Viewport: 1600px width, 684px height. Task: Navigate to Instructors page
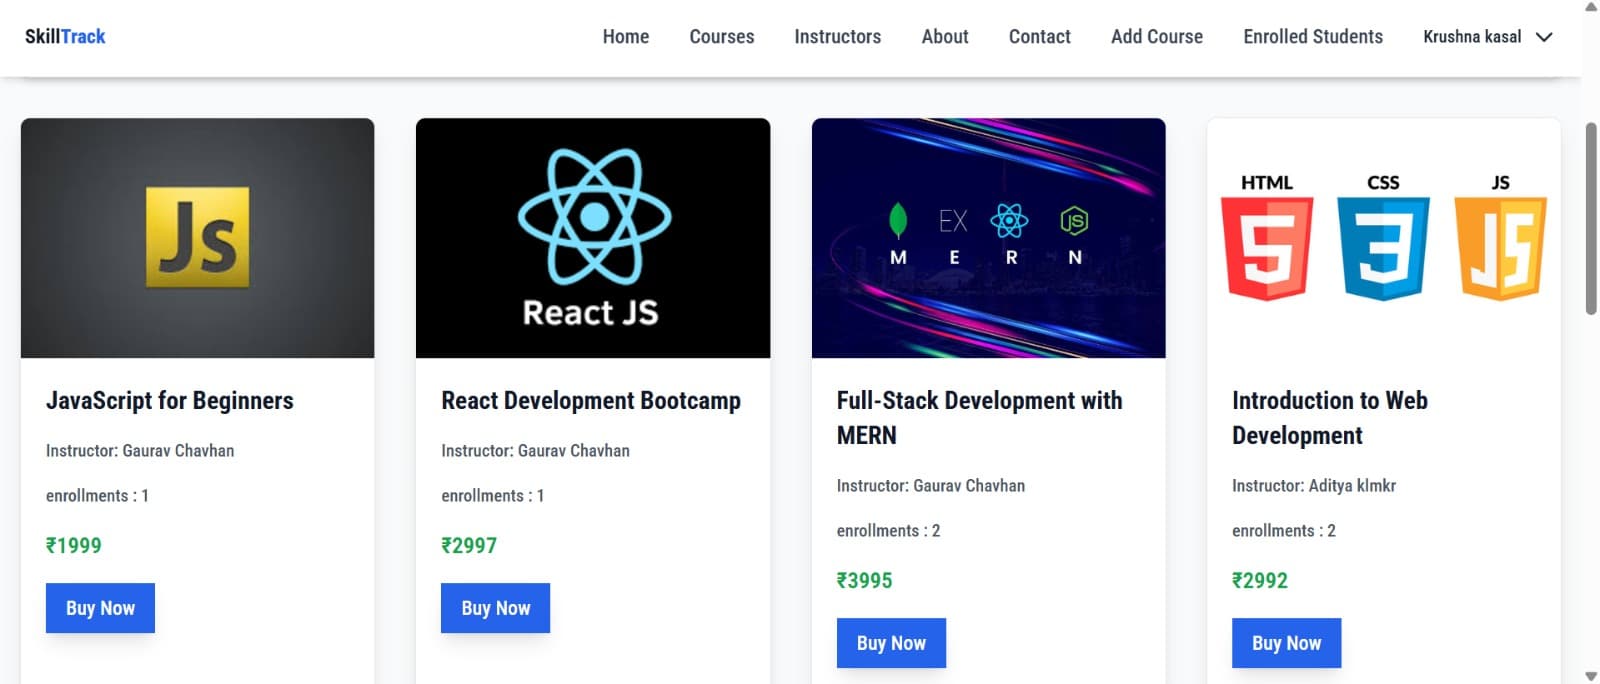point(837,37)
